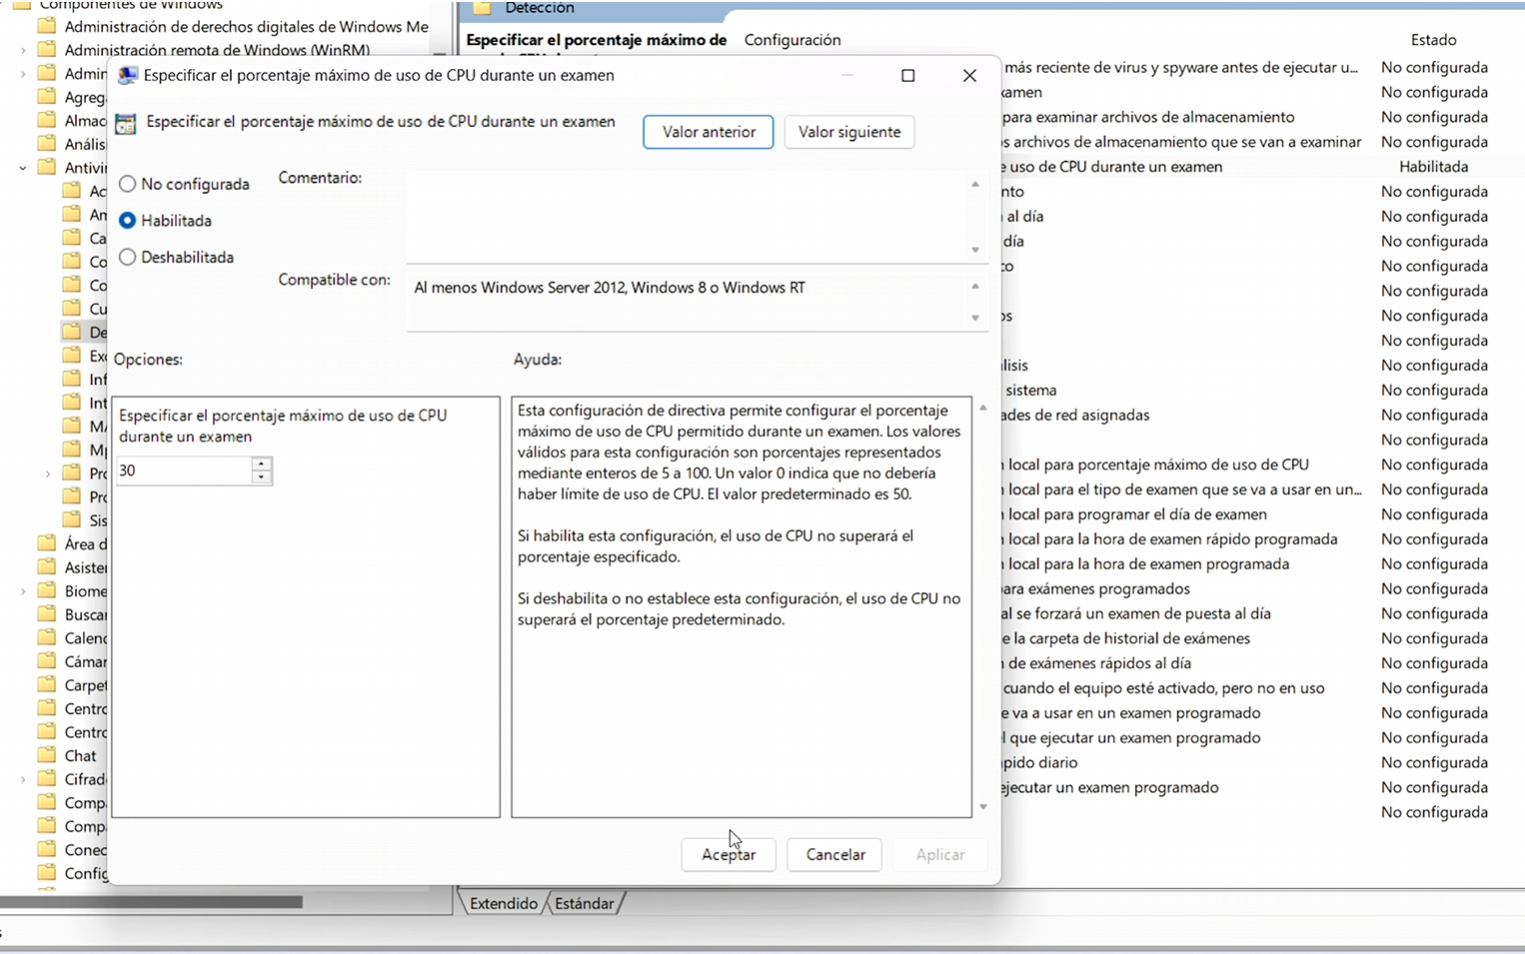Increase the CPU percentage with the up arrow

pyautogui.click(x=261, y=464)
